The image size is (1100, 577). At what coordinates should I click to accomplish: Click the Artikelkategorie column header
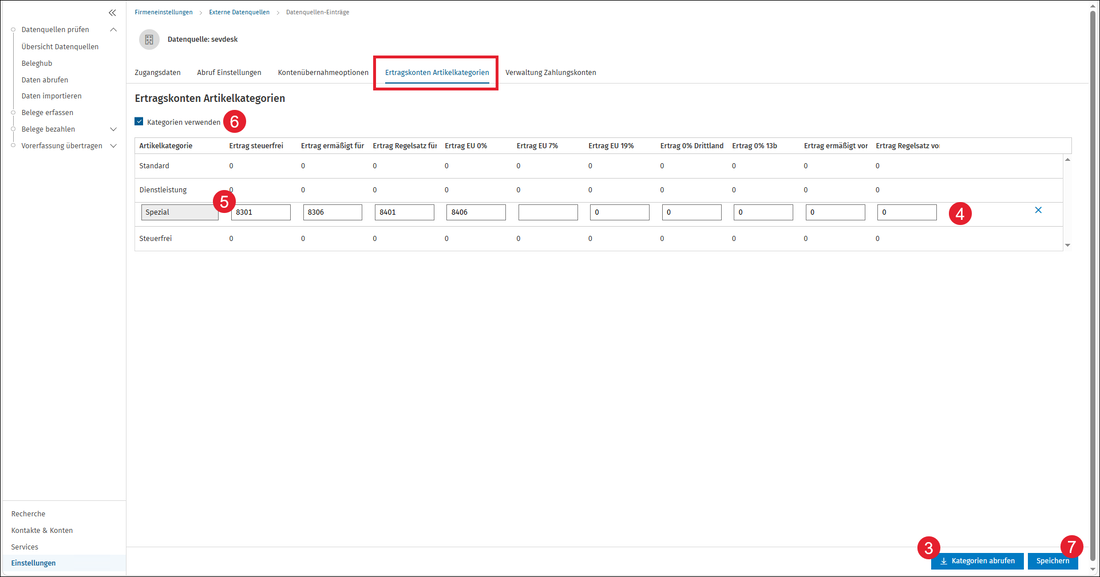(166, 146)
